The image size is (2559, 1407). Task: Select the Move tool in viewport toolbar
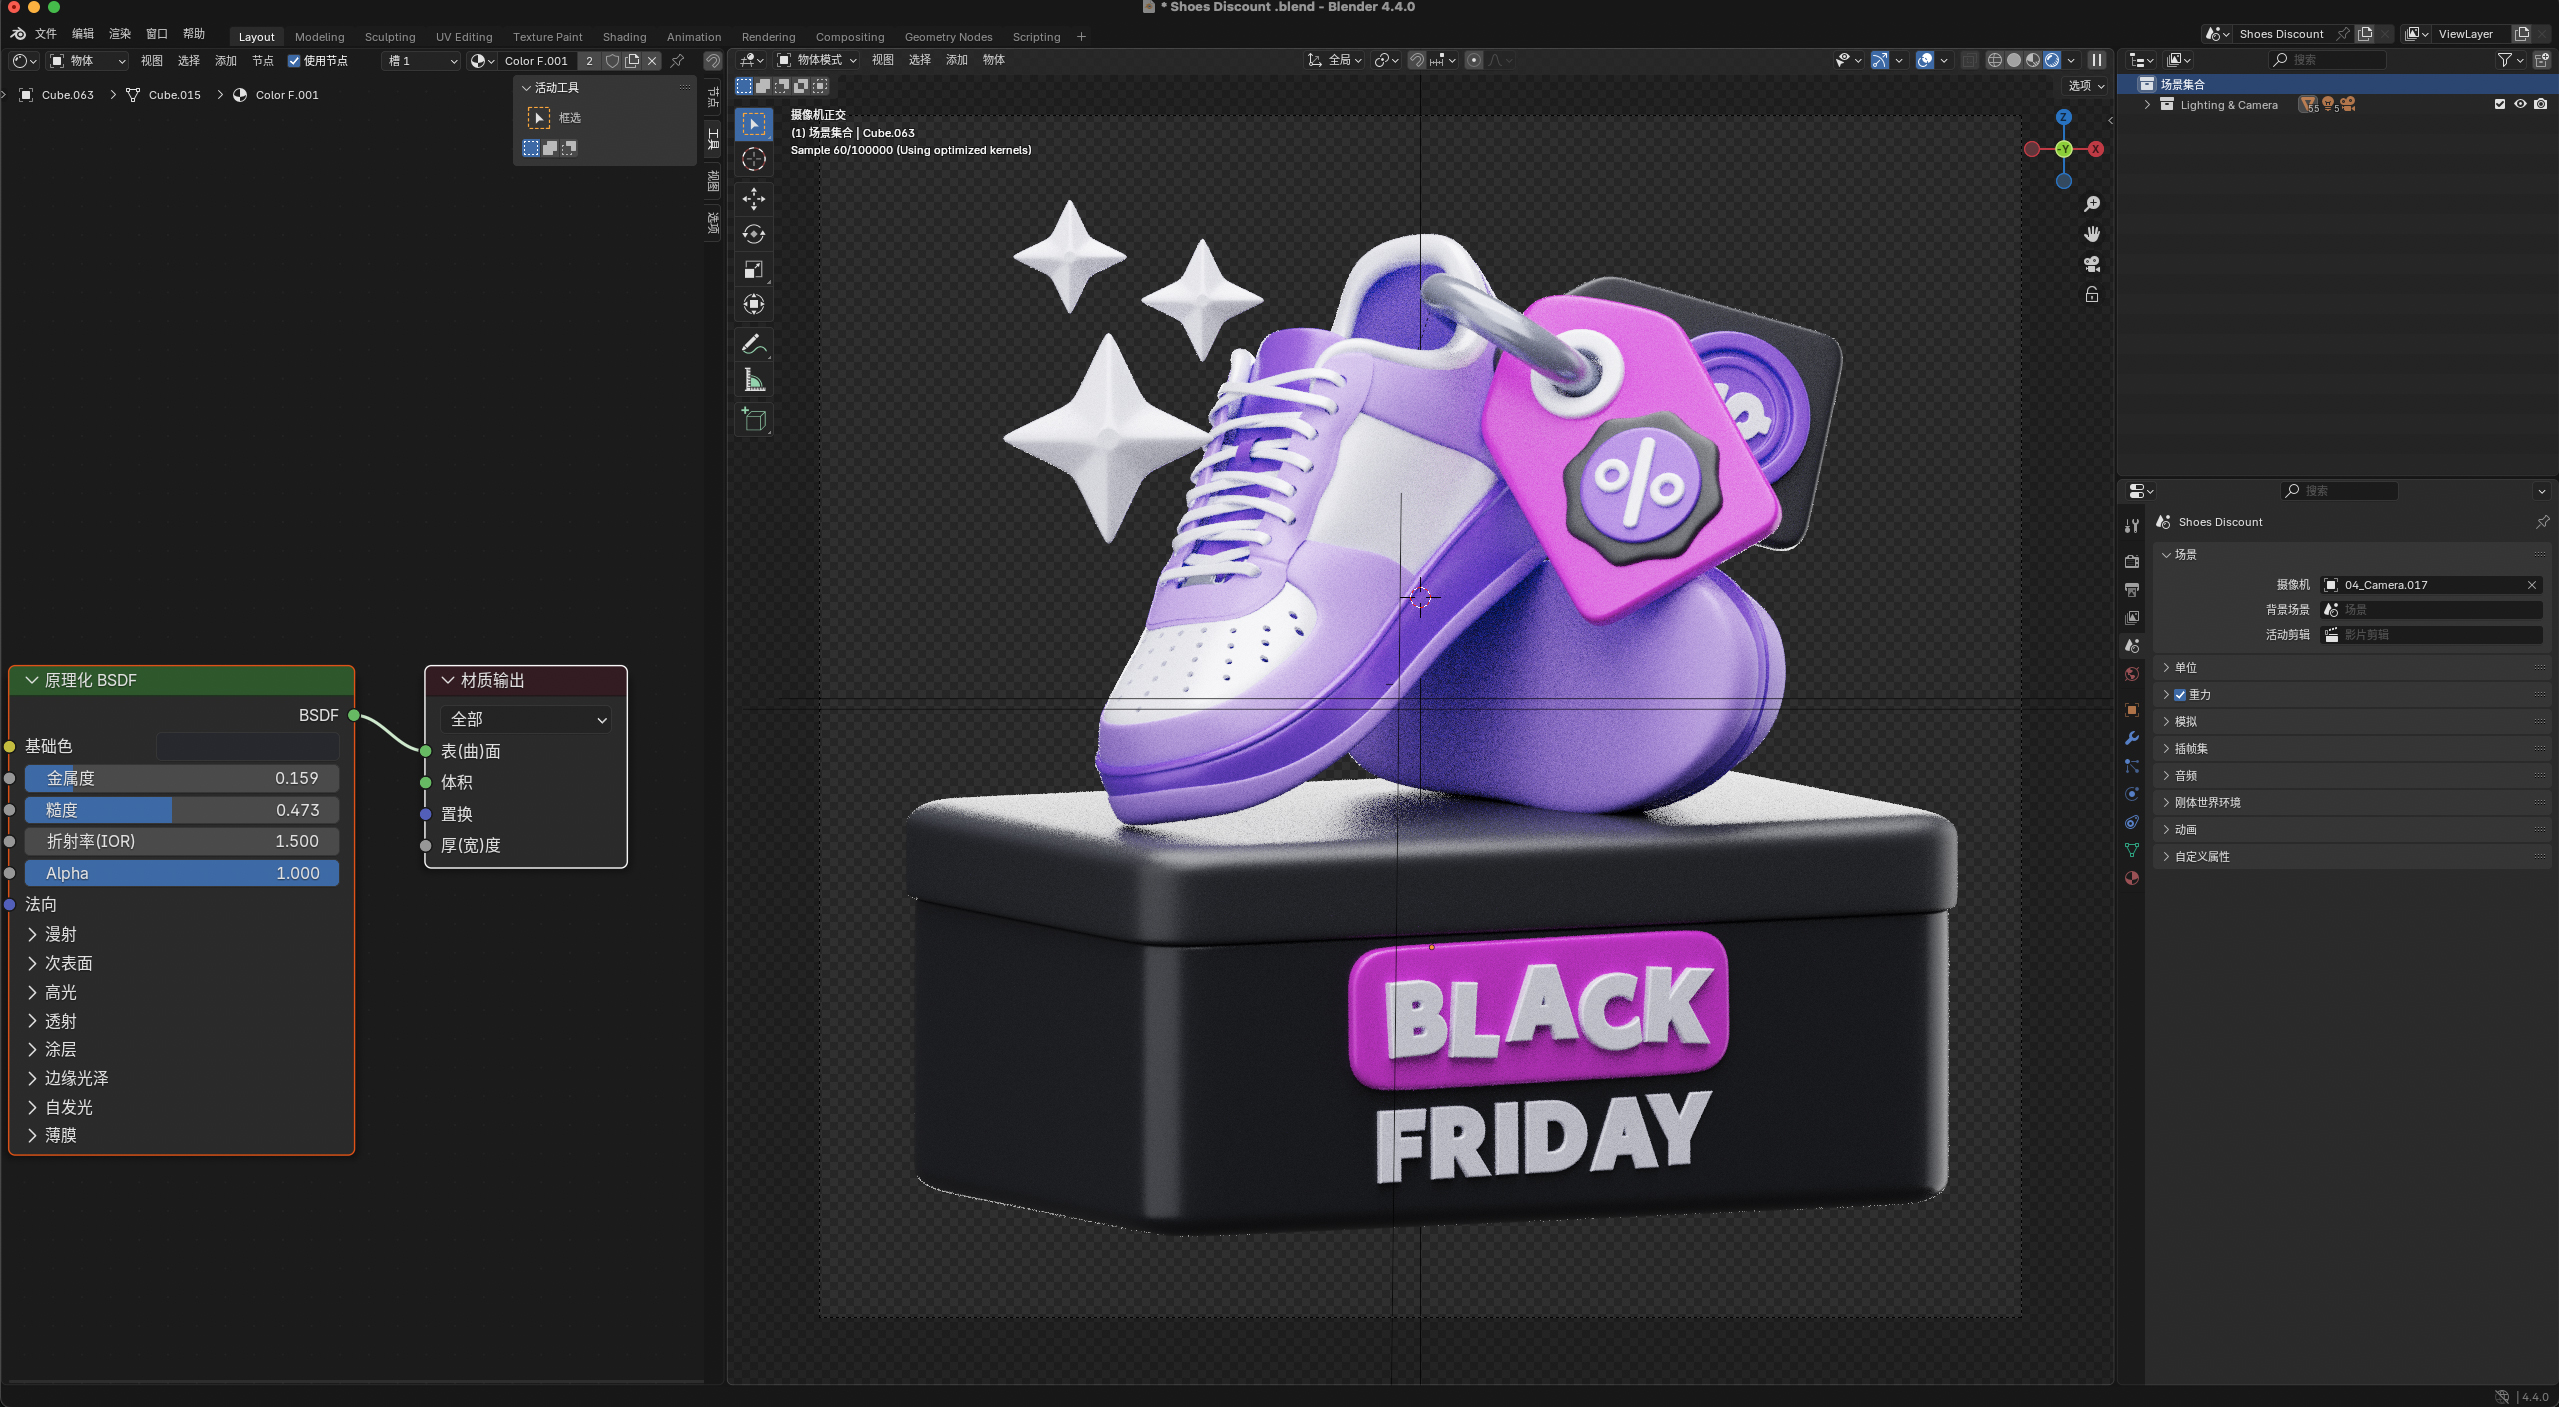[x=754, y=199]
